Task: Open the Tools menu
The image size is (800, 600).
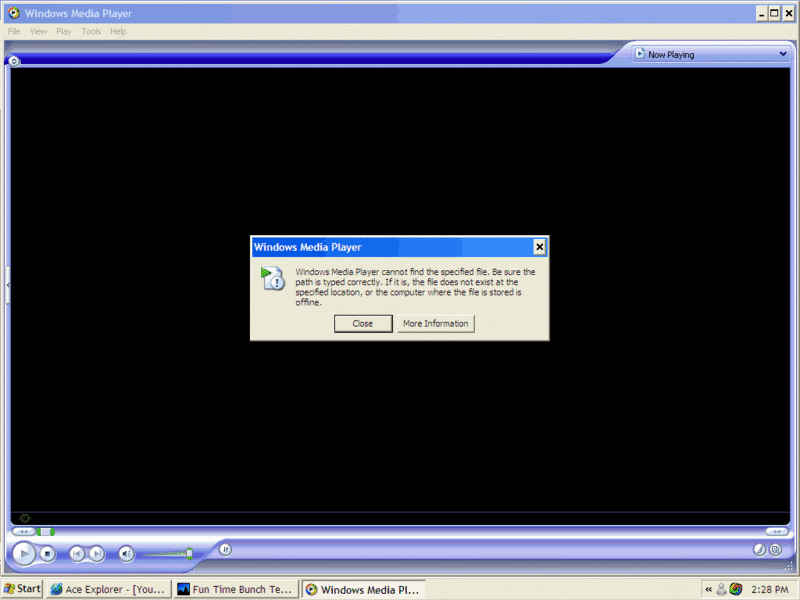Action: [x=91, y=31]
